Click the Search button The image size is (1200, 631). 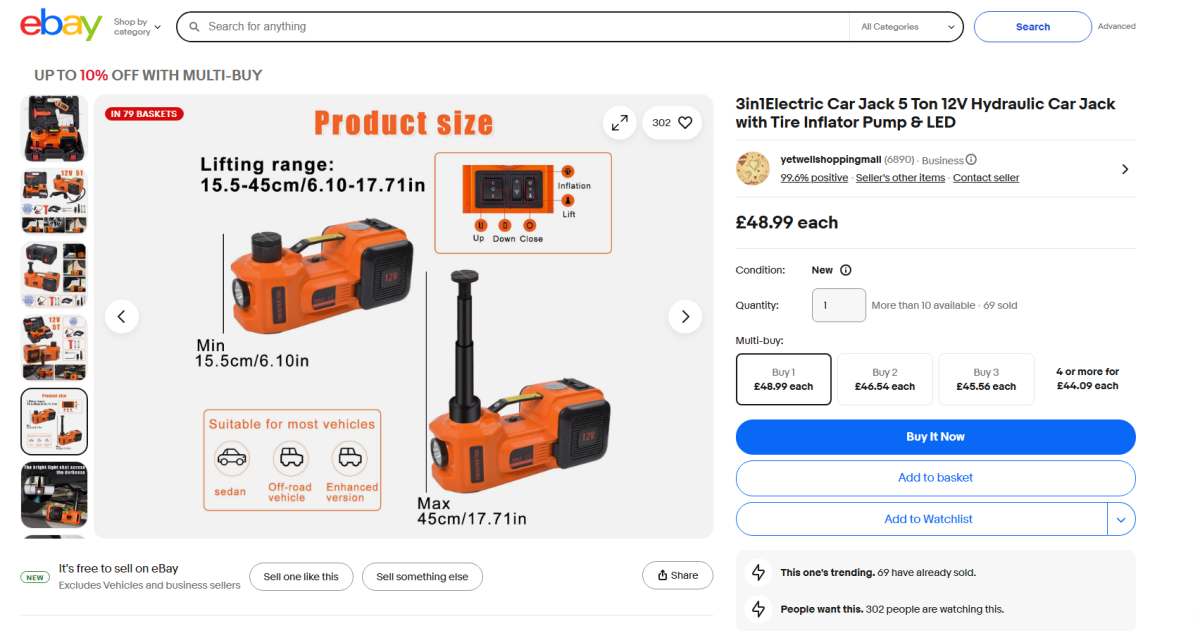1033,27
